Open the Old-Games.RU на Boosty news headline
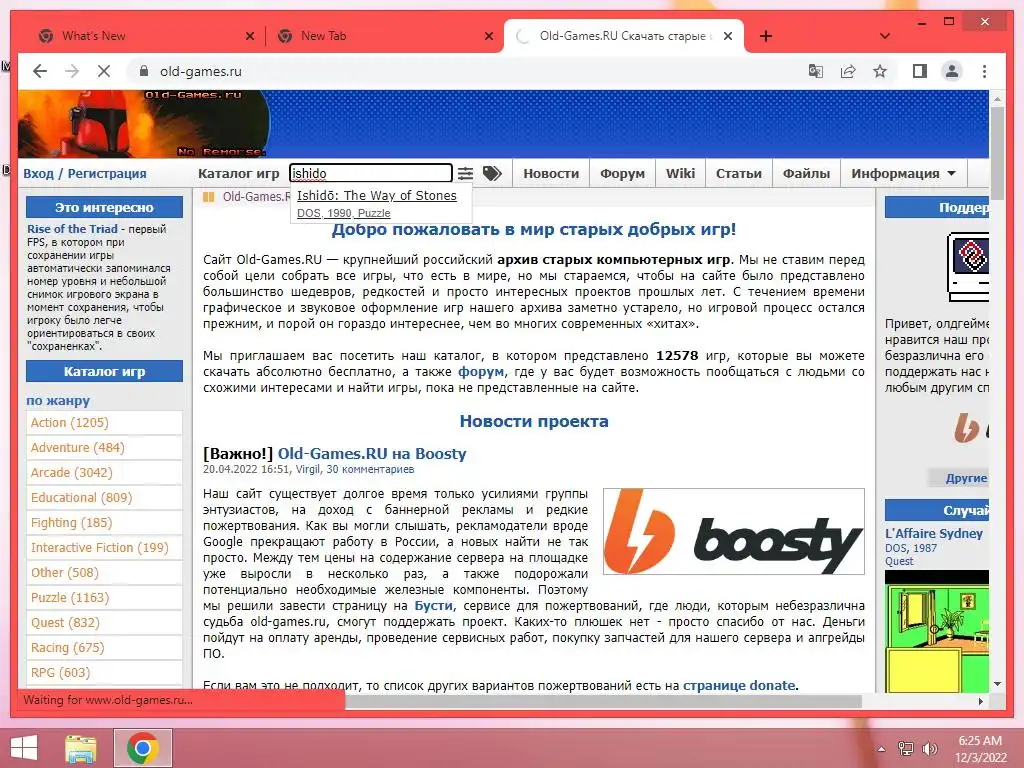 (372, 453)
